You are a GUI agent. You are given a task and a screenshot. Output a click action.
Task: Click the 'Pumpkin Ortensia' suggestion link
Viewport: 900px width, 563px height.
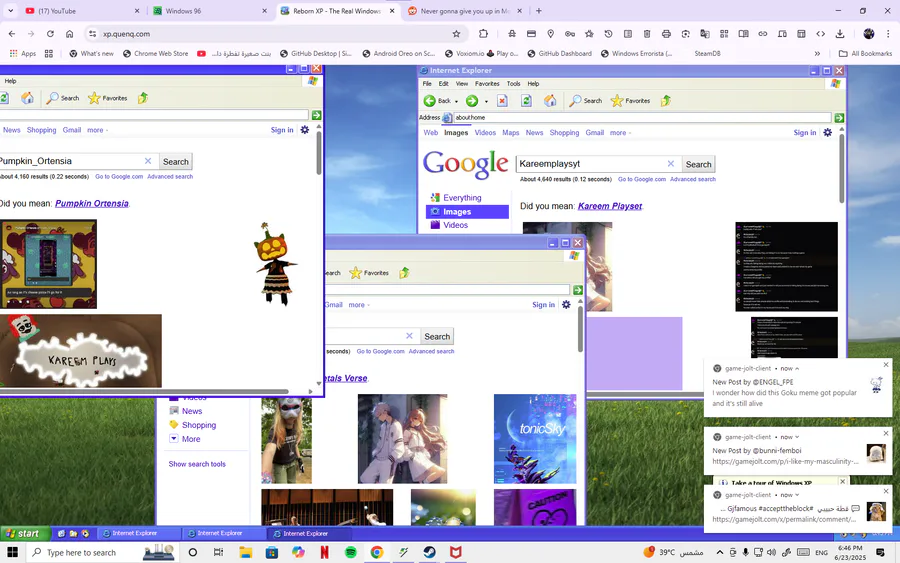pos(92,203)
